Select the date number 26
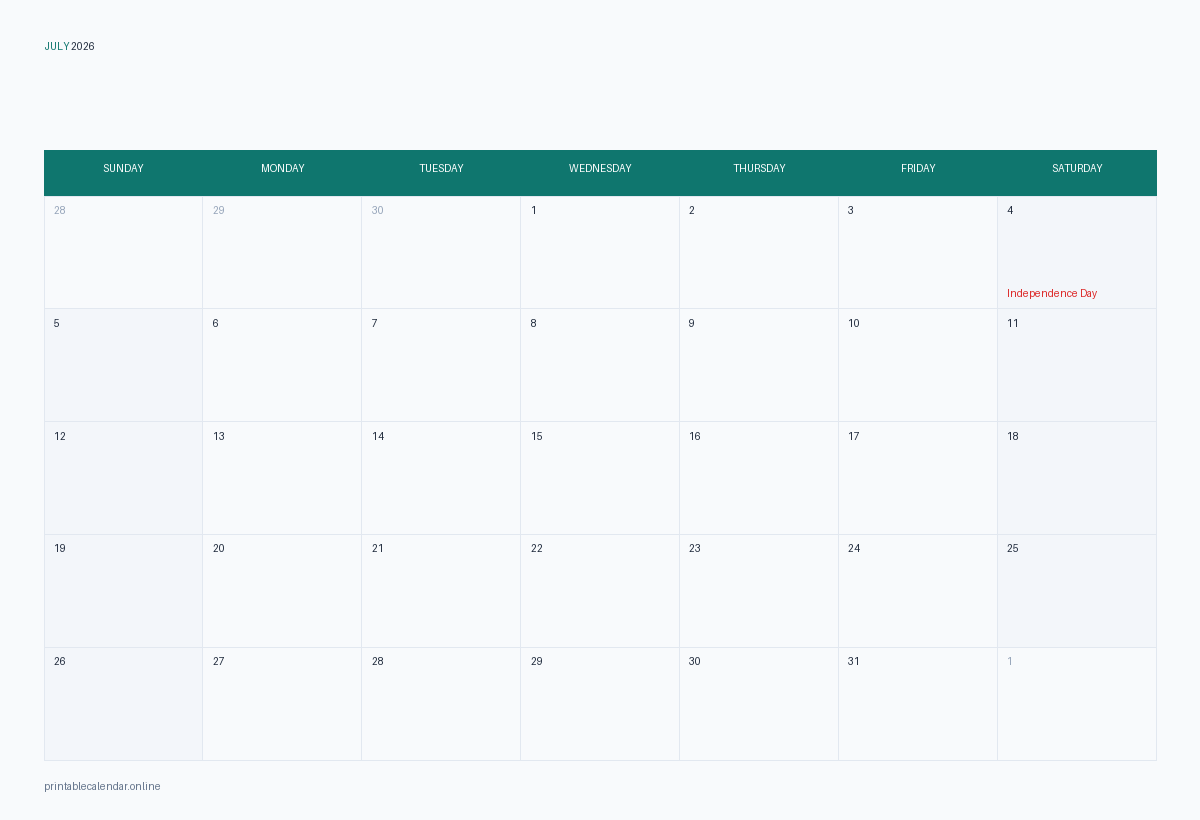The image size is (1200, 820). (60, 661)
